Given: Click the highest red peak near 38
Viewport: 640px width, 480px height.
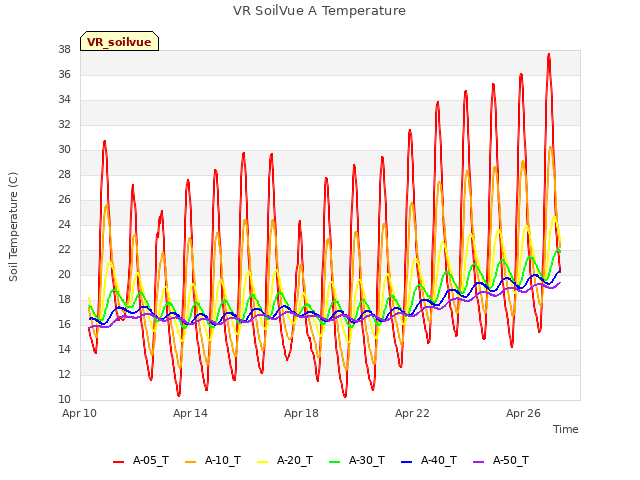Looking at the screenshot, I should pos(549,55).
